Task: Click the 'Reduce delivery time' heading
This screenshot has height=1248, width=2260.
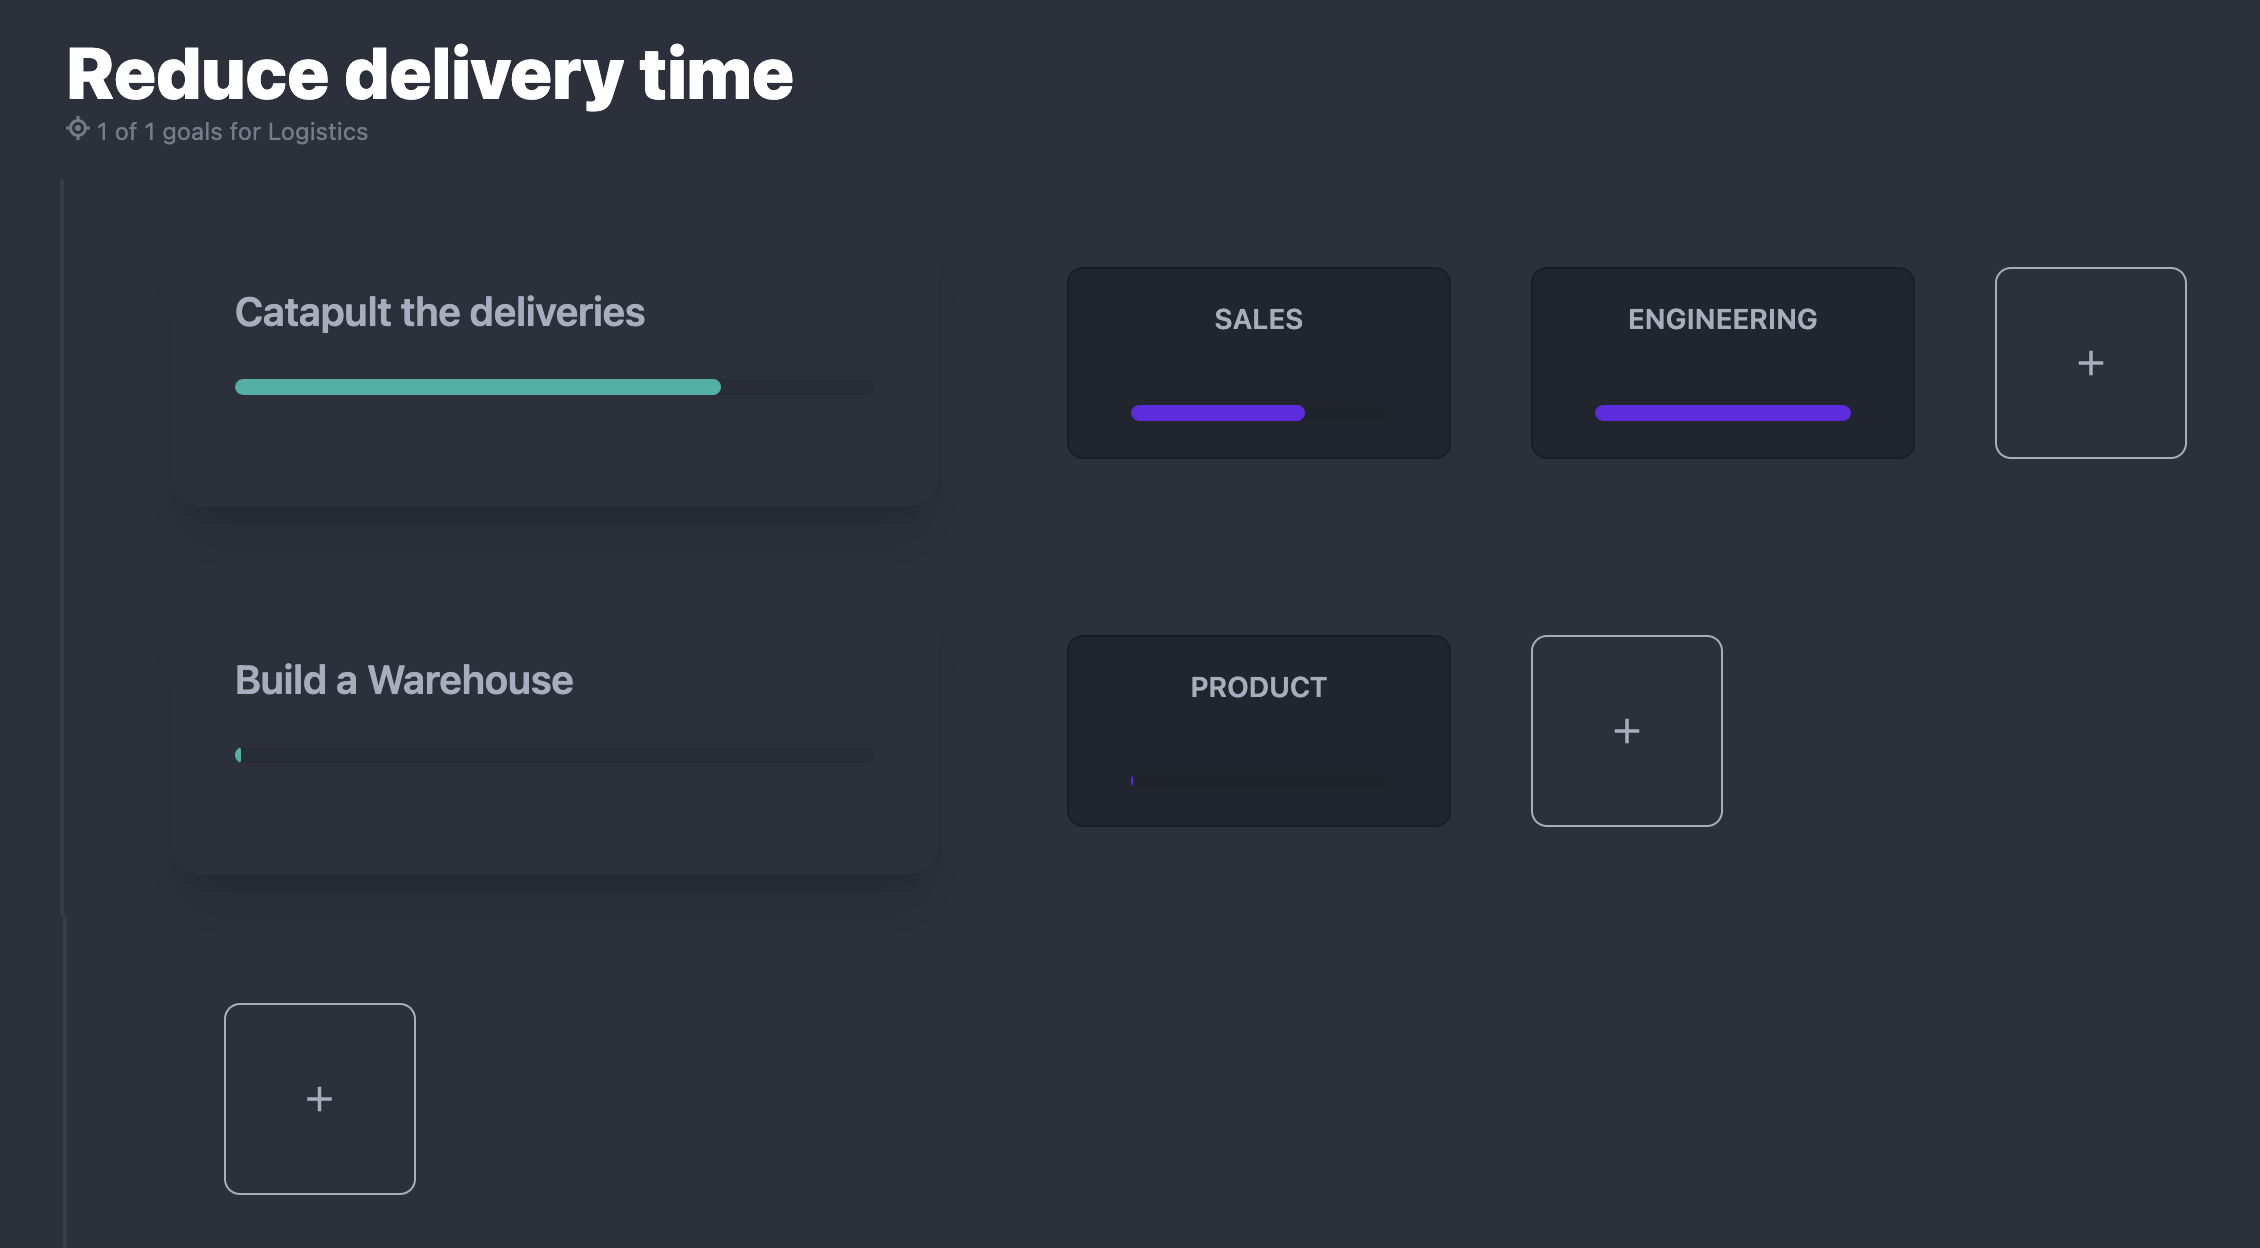Action: click(x=429, y=75)
